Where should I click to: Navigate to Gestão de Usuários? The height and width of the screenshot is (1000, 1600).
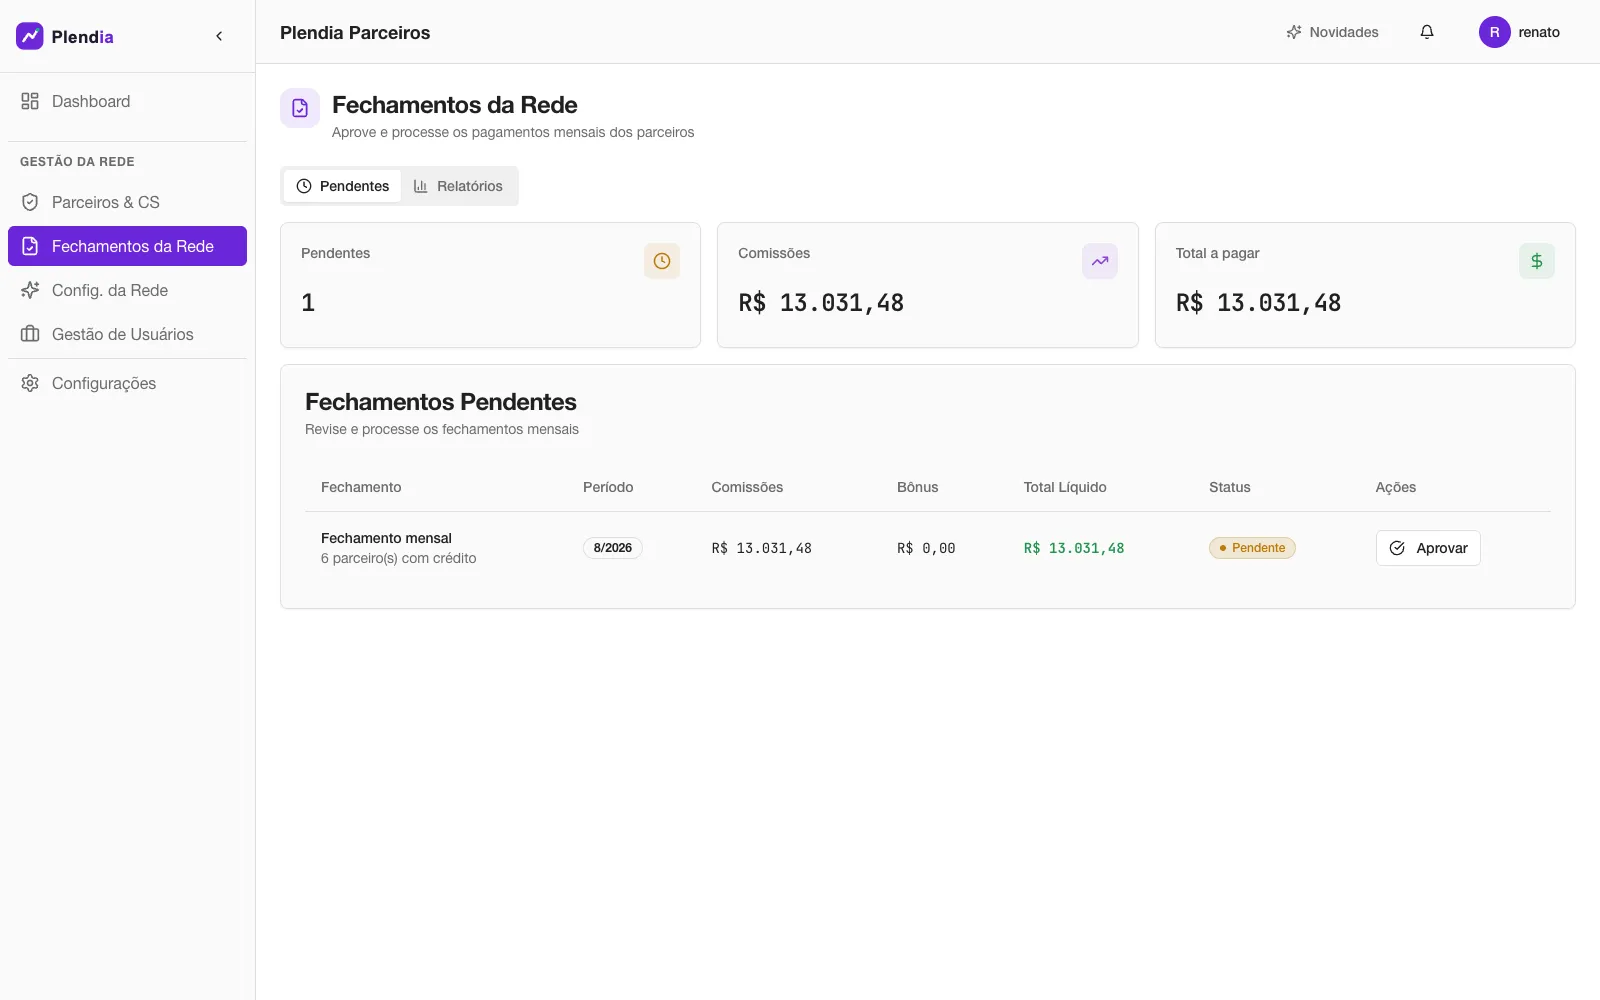[x=127, y=334]
